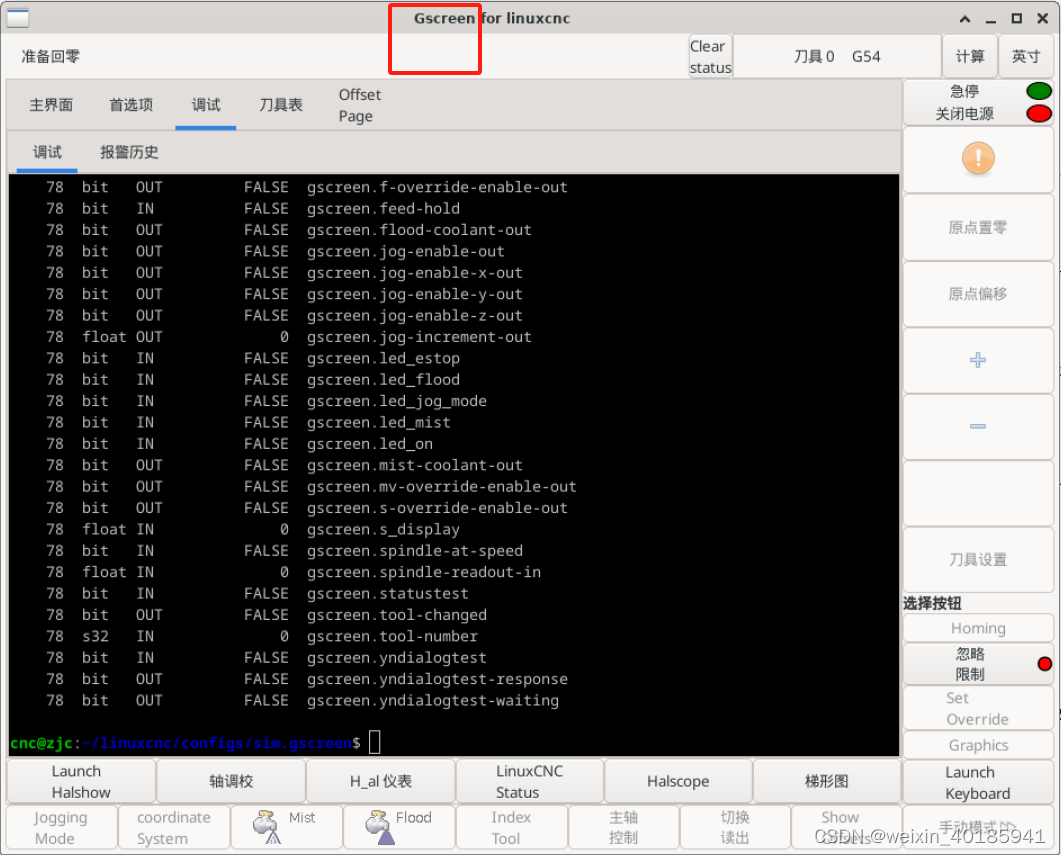Click the Clear status button
This screenshot has height=855, width=1061.
[710, 56]
